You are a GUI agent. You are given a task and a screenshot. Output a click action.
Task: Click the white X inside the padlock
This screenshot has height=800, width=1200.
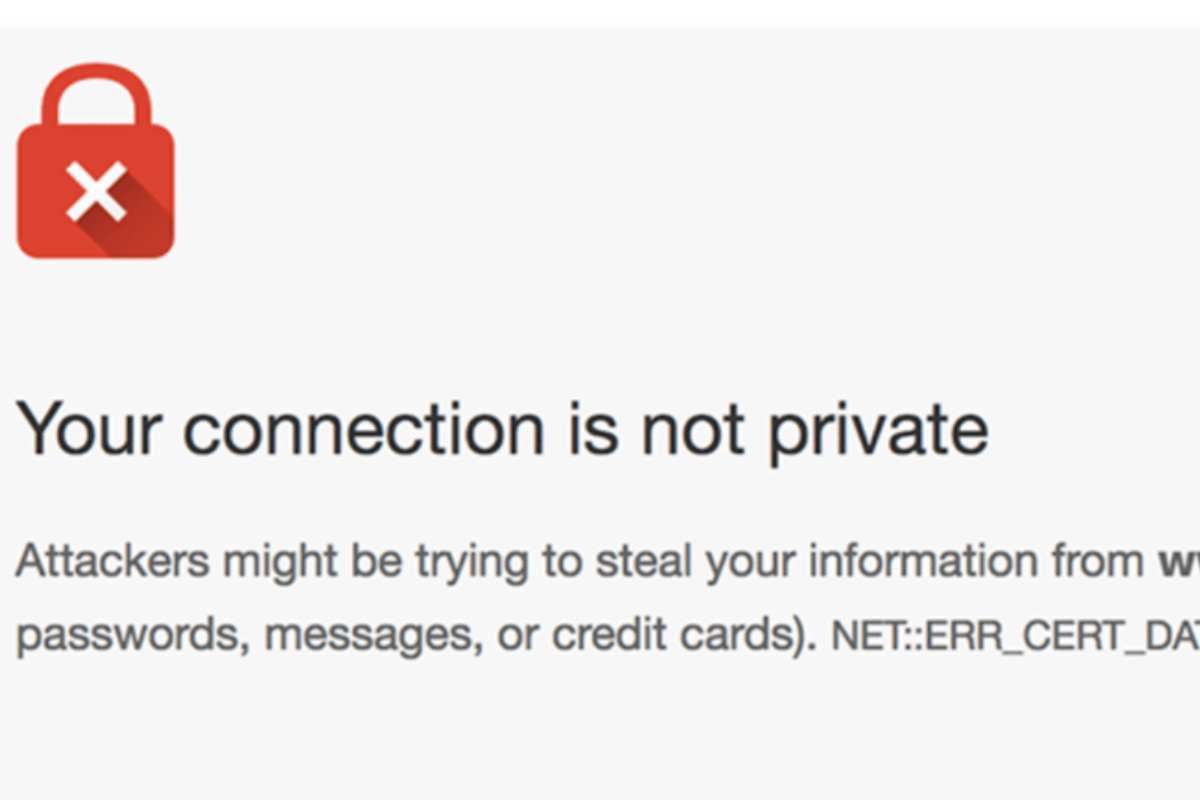click(96, 192)
